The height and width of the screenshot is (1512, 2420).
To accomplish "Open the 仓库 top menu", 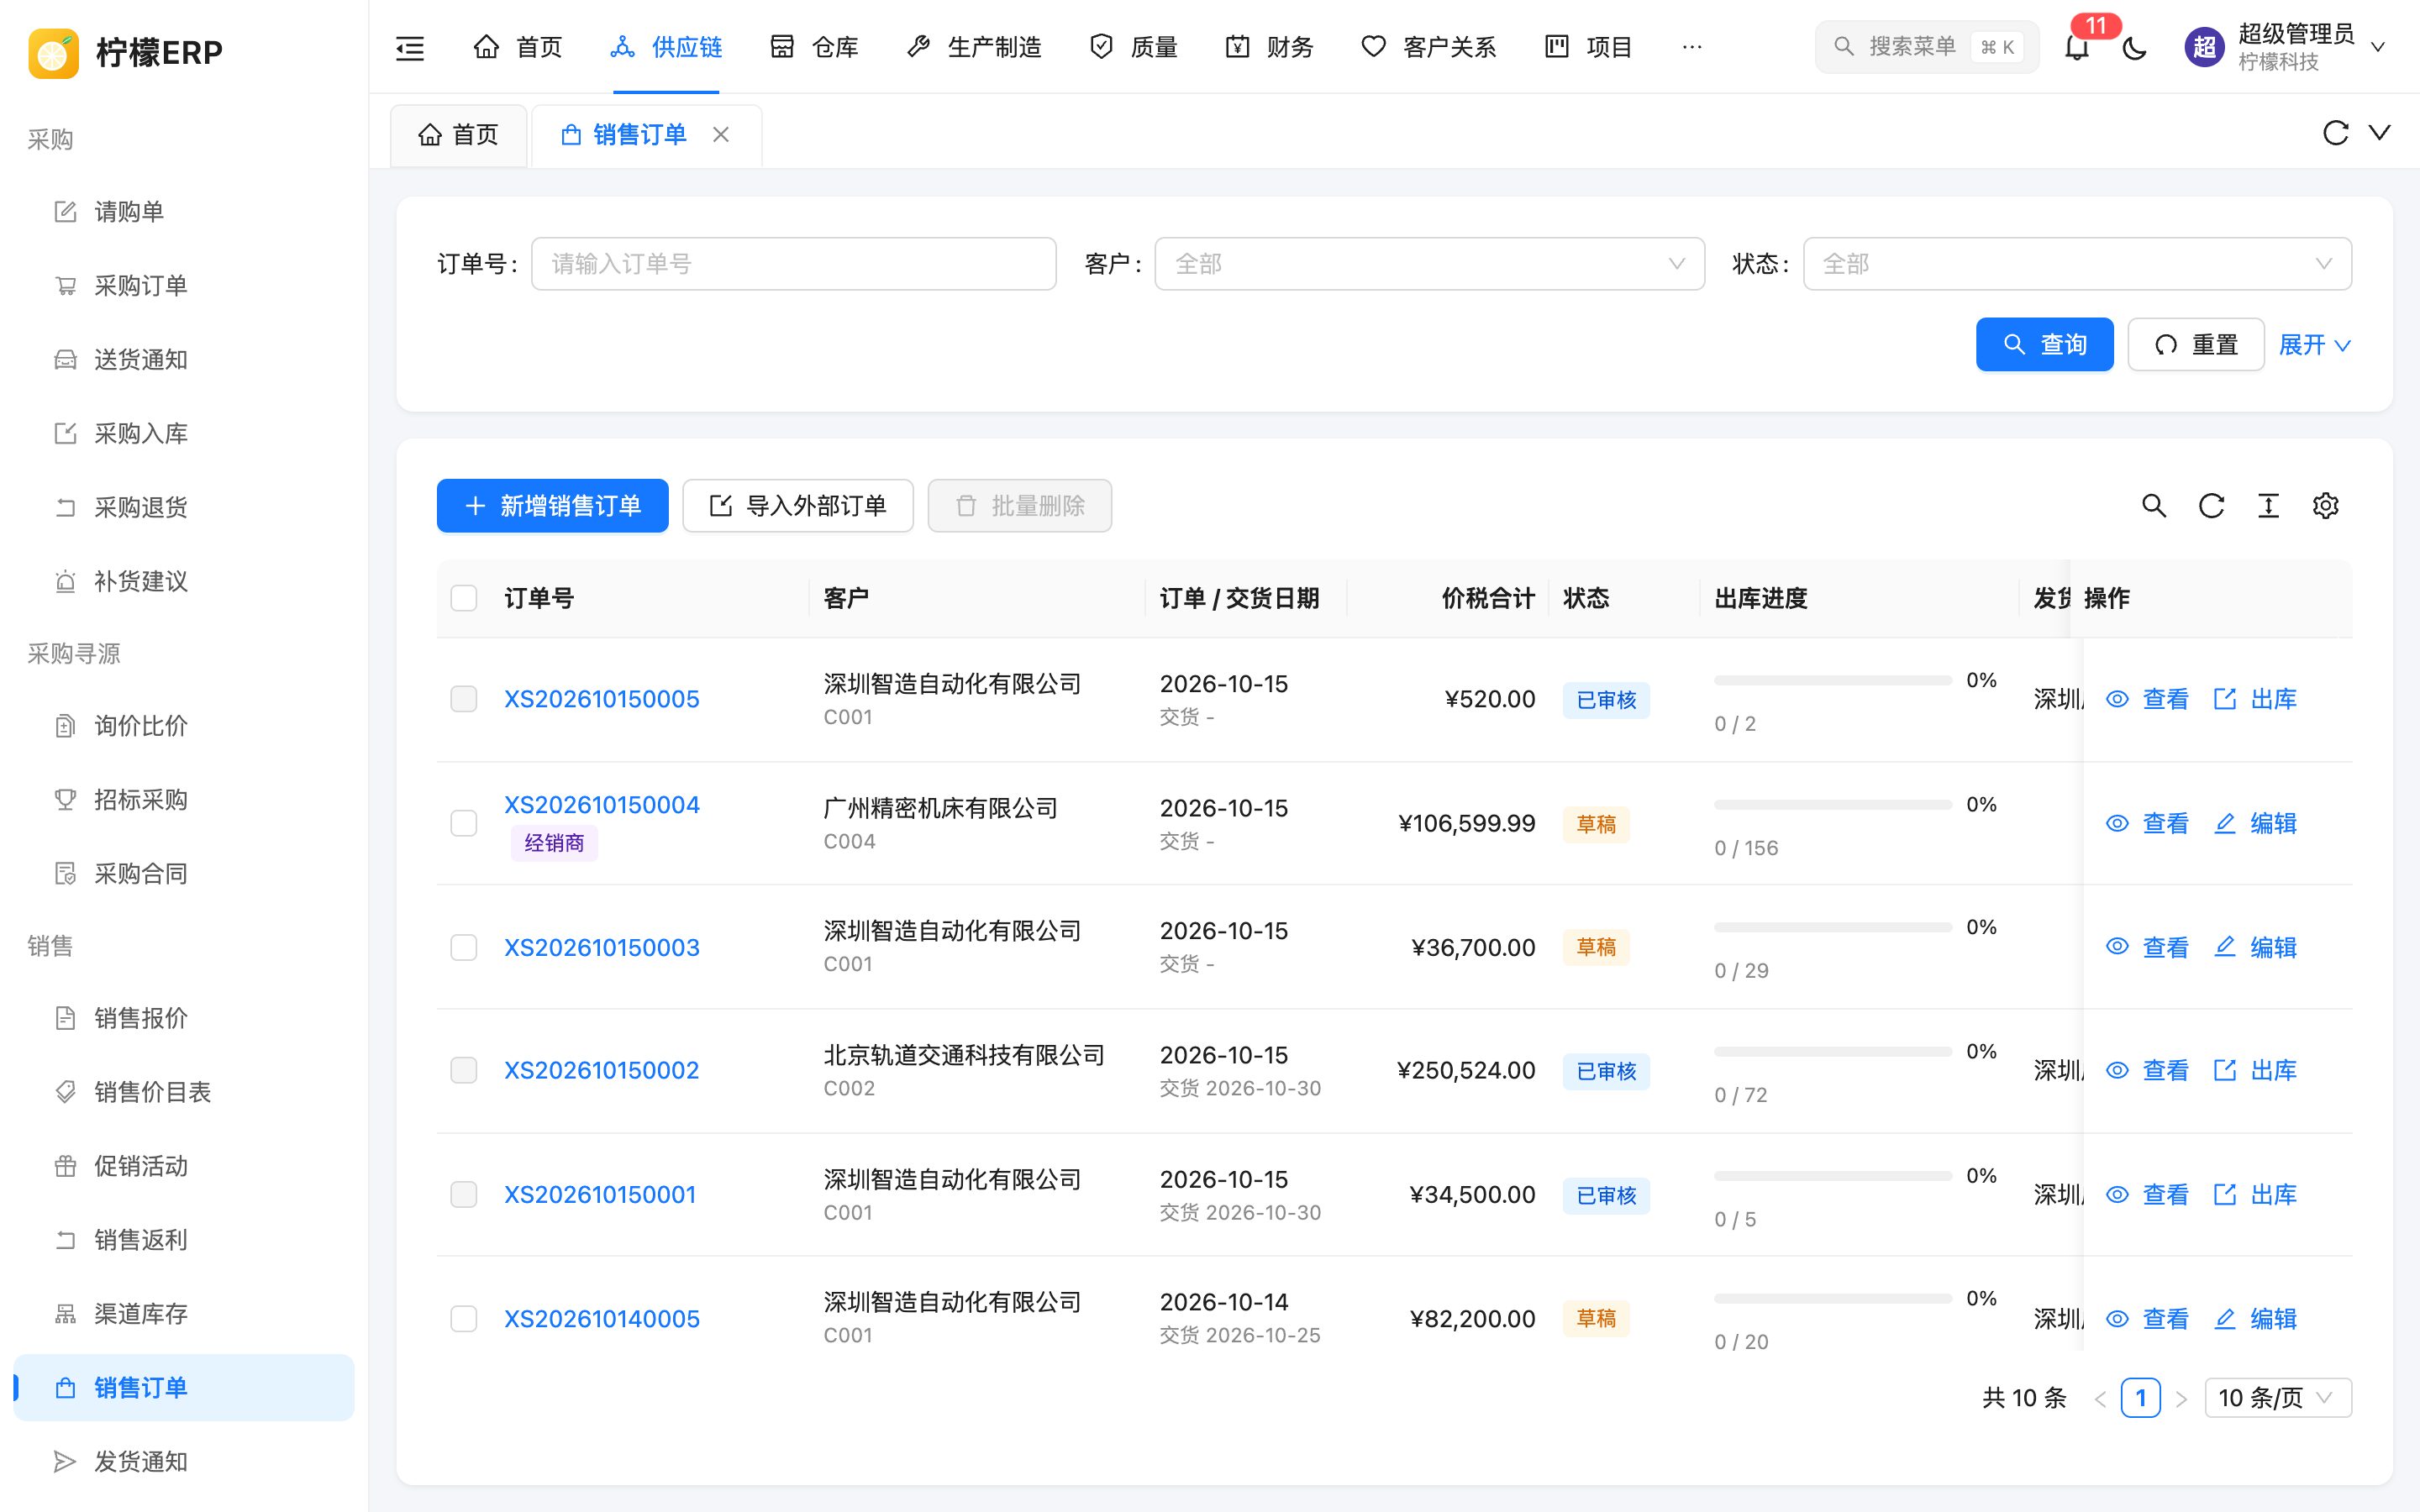I will [x=814, y=47].
